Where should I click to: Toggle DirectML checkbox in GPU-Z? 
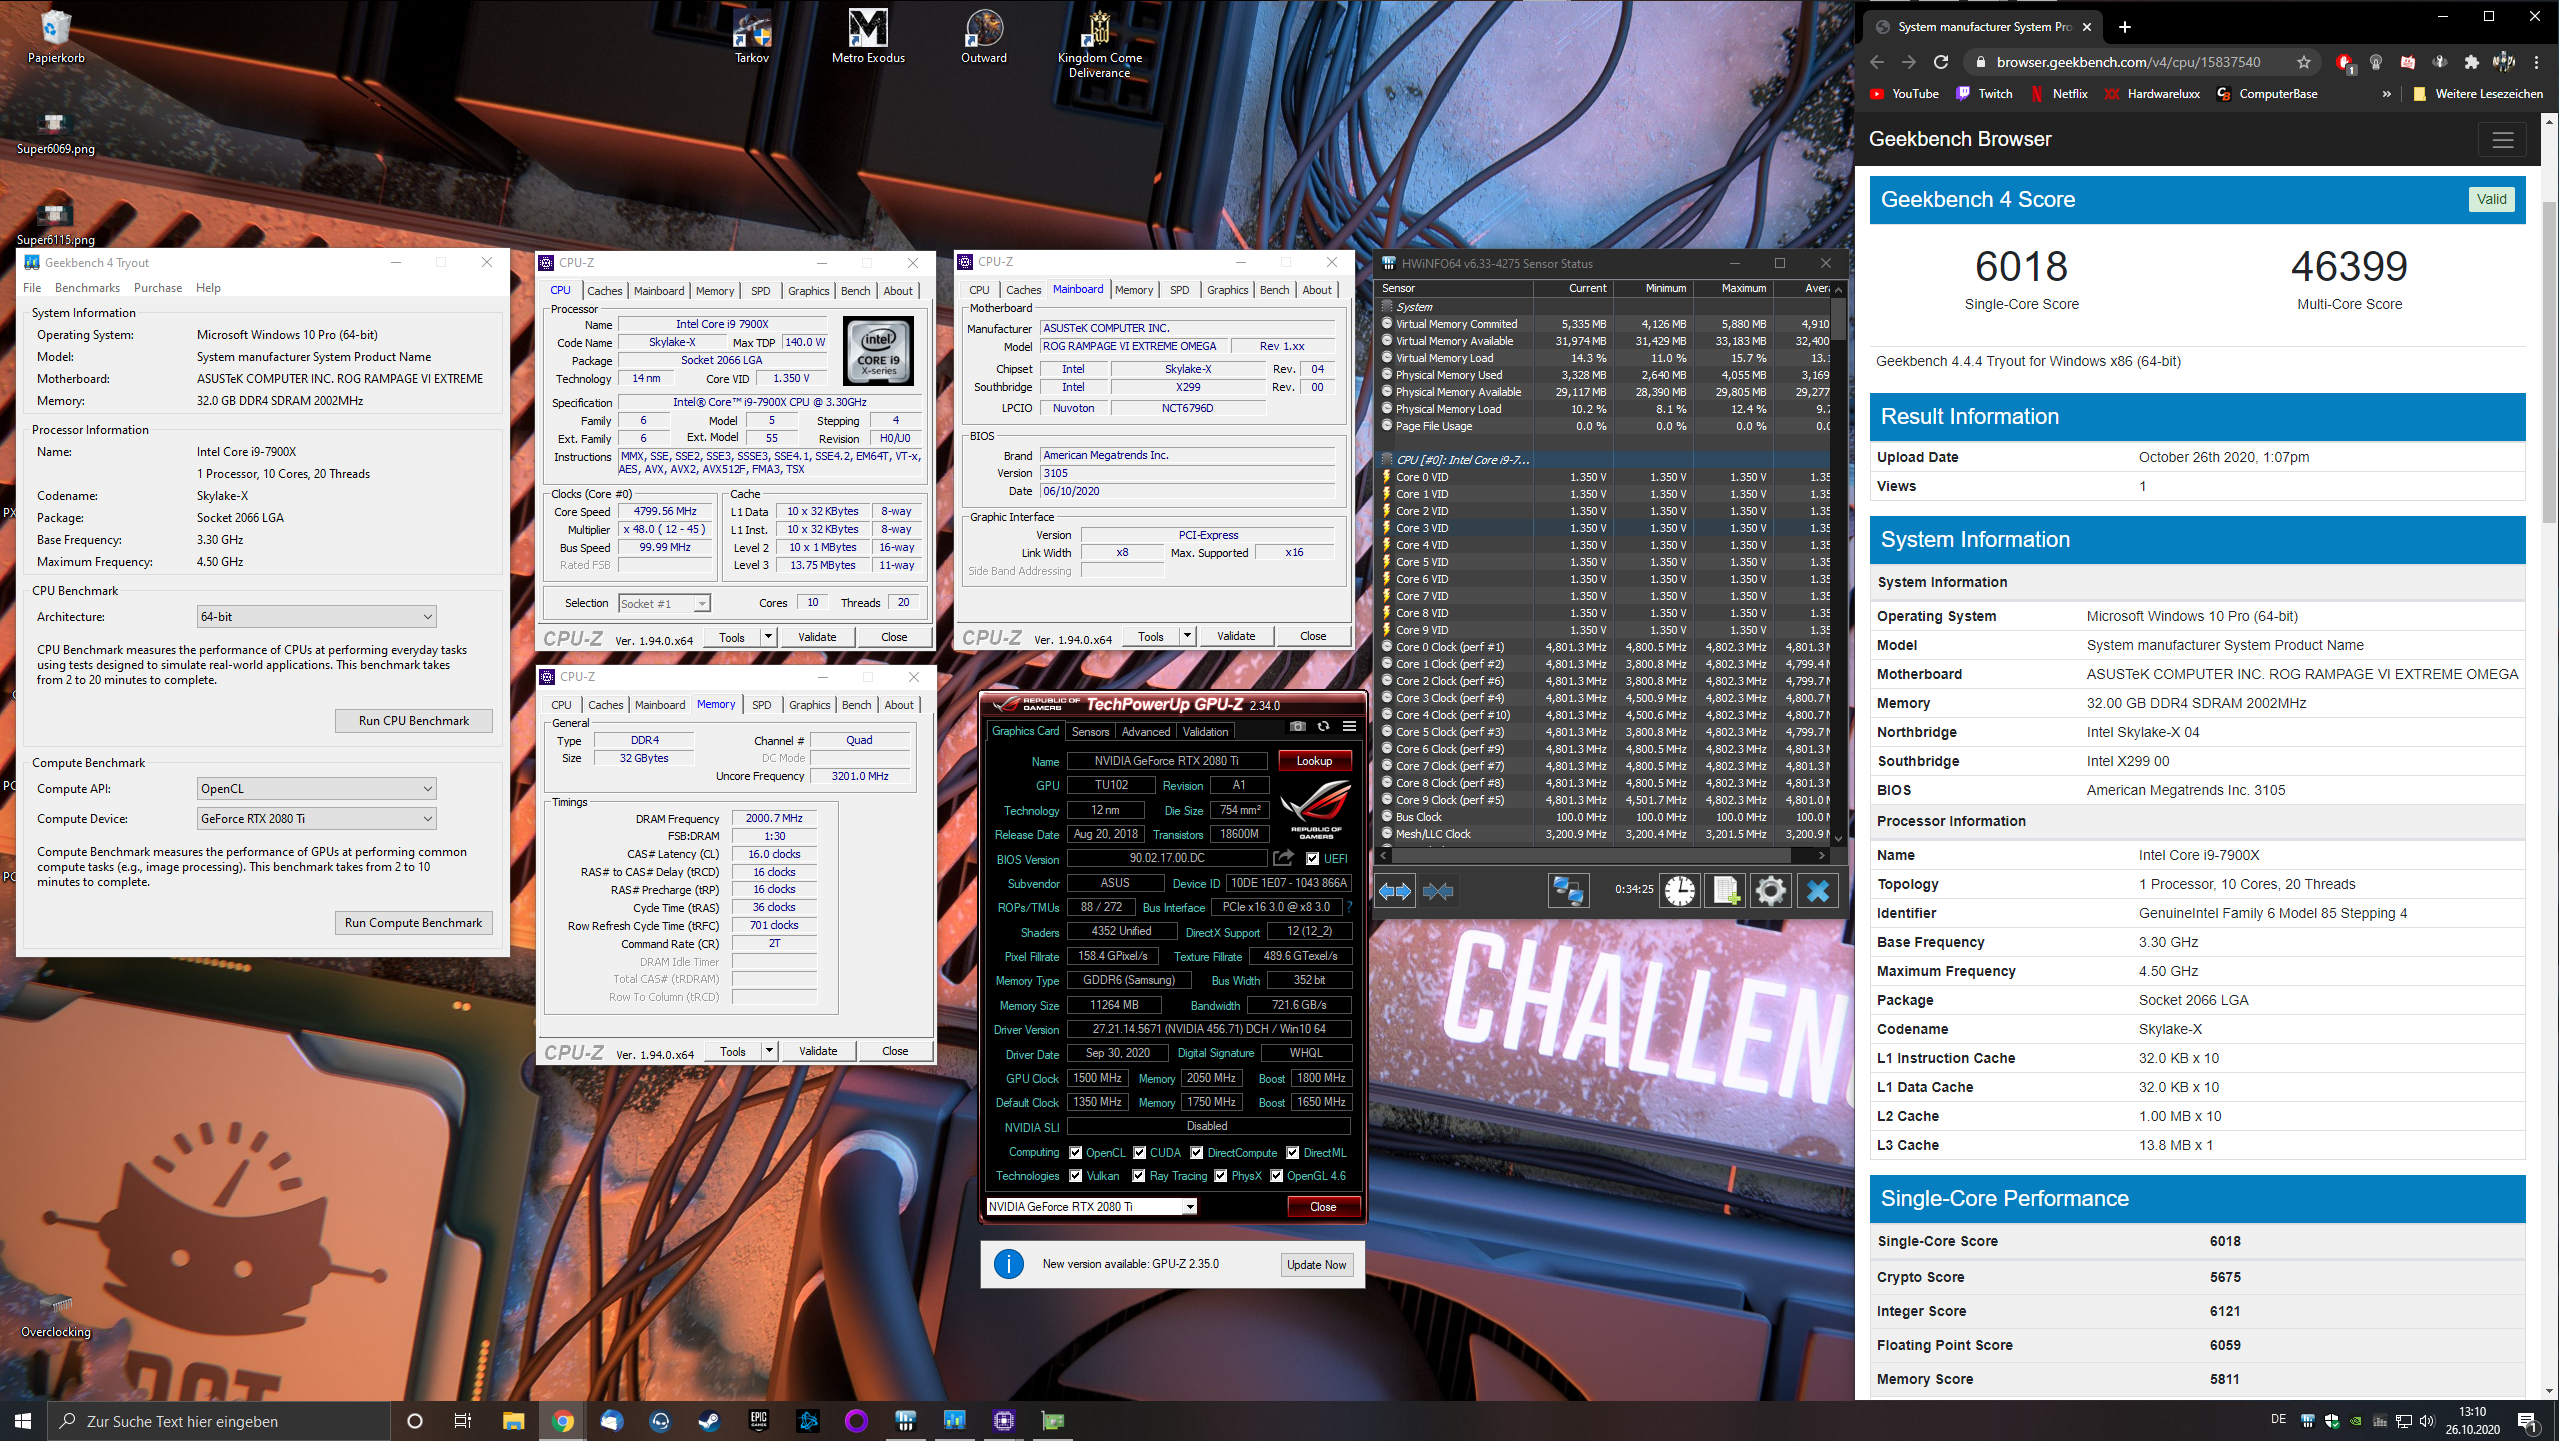coord(1293,1152)
